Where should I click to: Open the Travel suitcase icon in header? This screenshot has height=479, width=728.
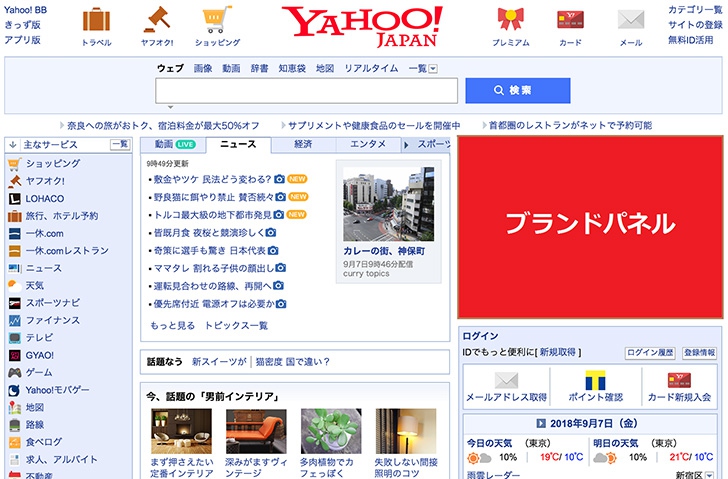pyautogui.click(x=96, y=20)
